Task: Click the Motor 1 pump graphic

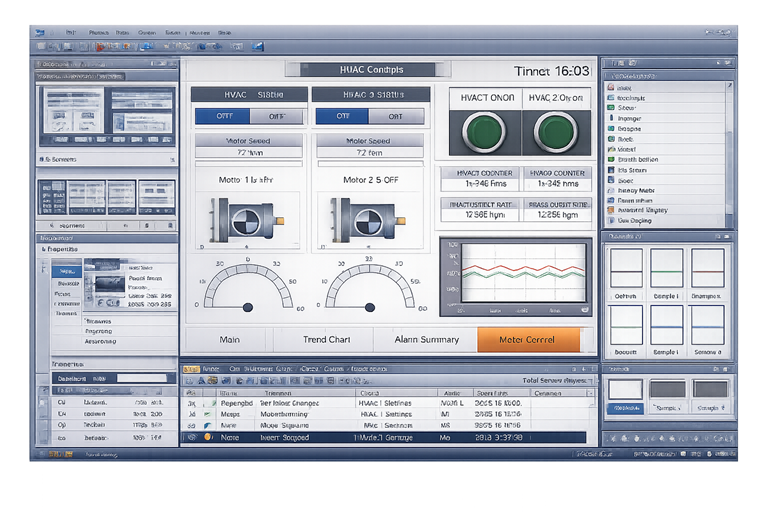Action: click(243, 218)
